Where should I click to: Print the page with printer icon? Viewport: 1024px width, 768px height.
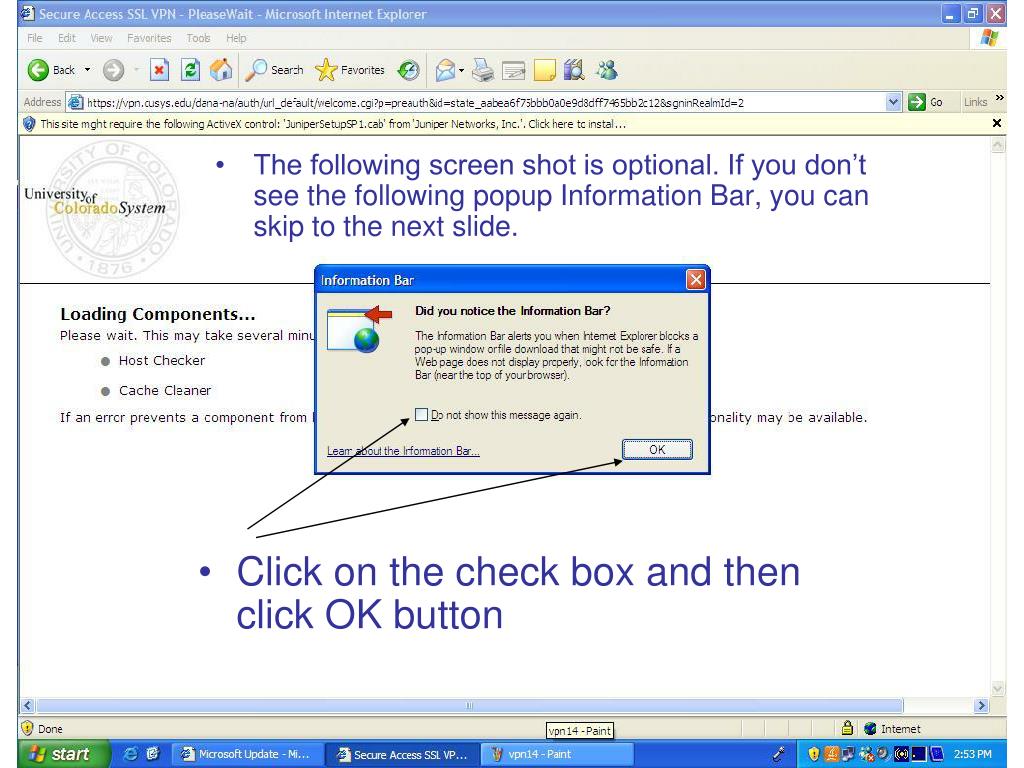483,70
